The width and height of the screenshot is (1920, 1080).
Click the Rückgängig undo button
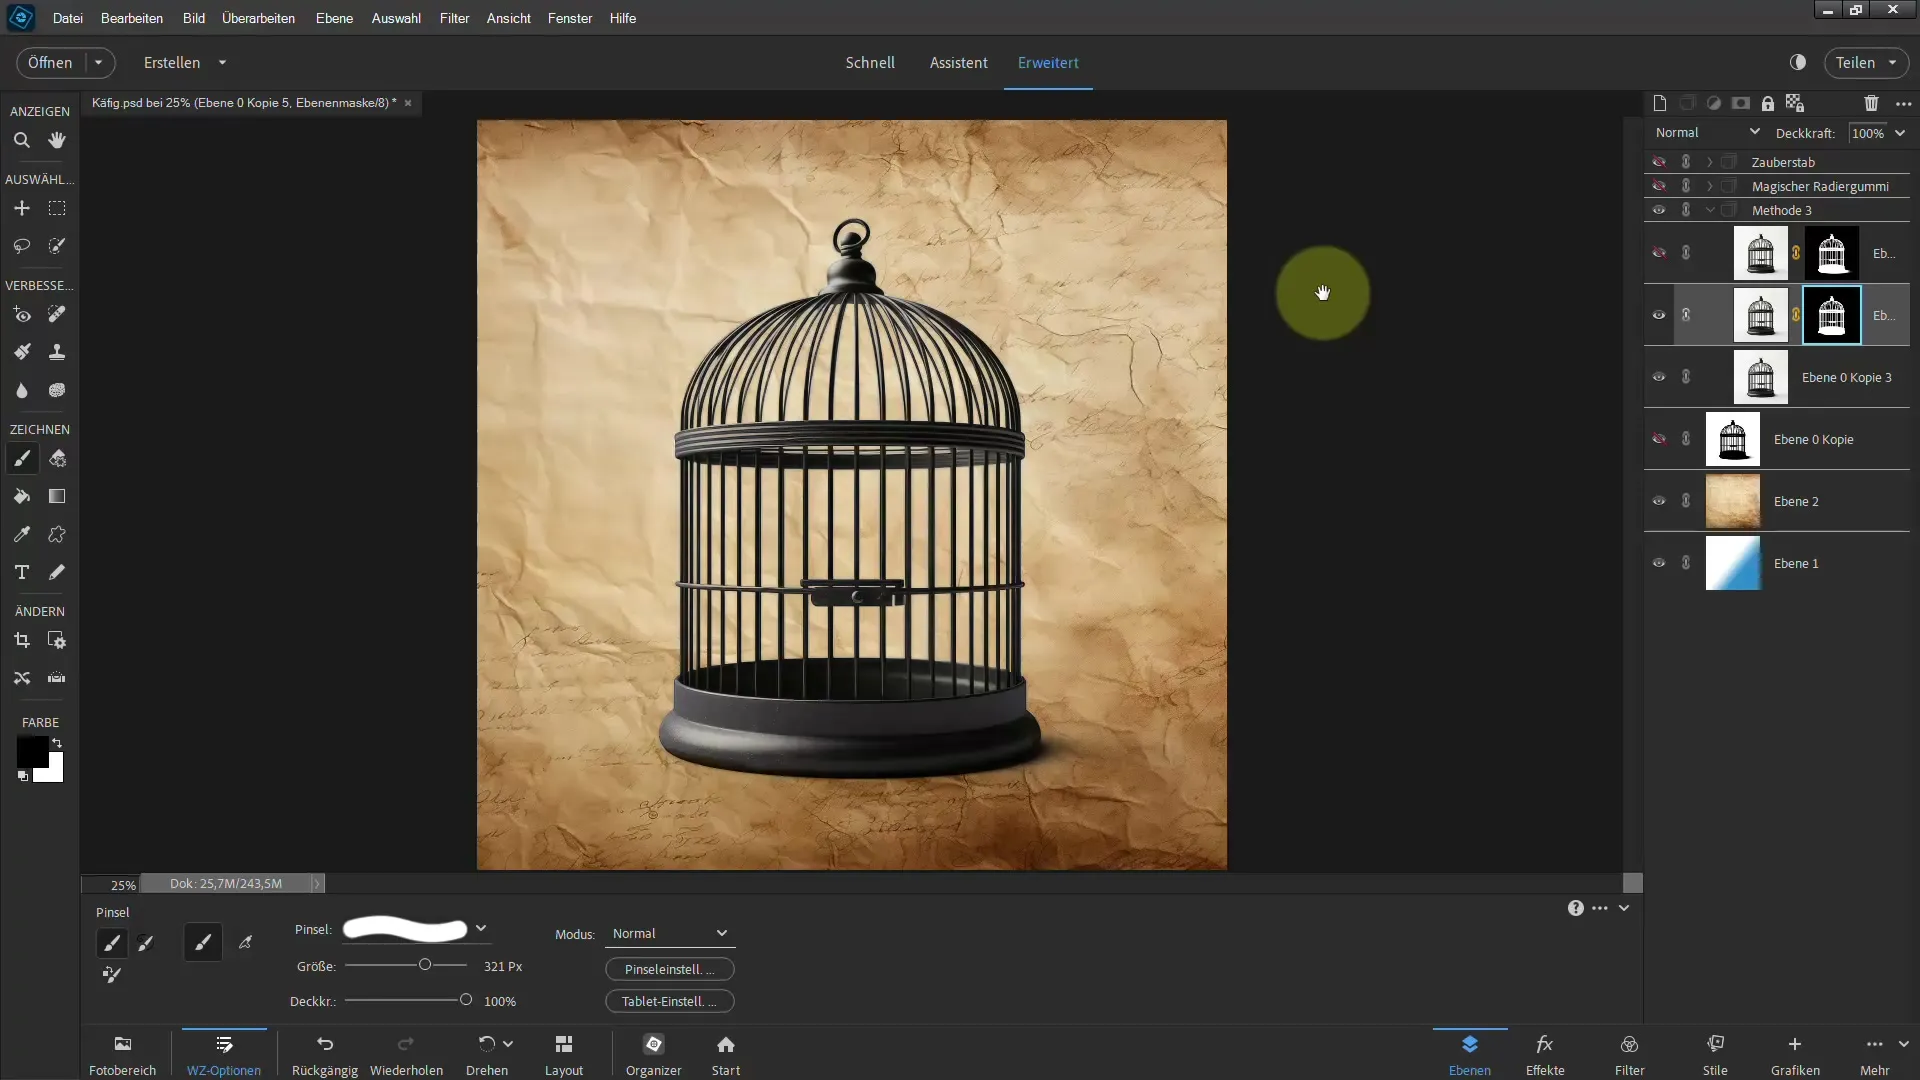(x=325, y=1054)
